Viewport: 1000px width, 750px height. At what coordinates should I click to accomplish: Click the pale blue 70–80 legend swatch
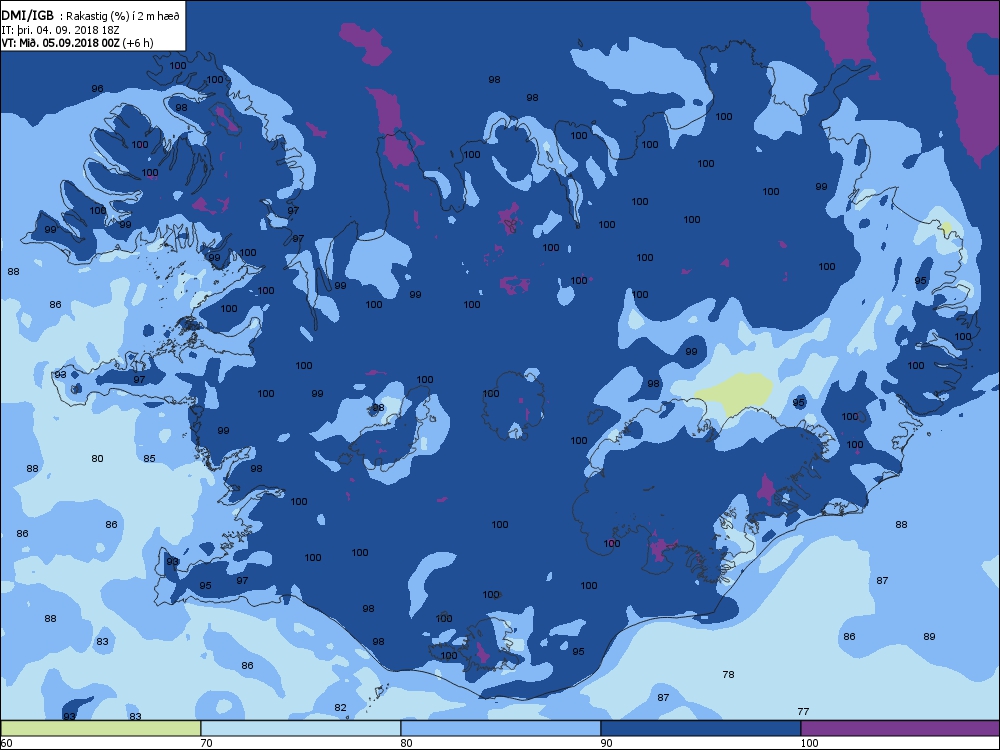click(300, 728)
